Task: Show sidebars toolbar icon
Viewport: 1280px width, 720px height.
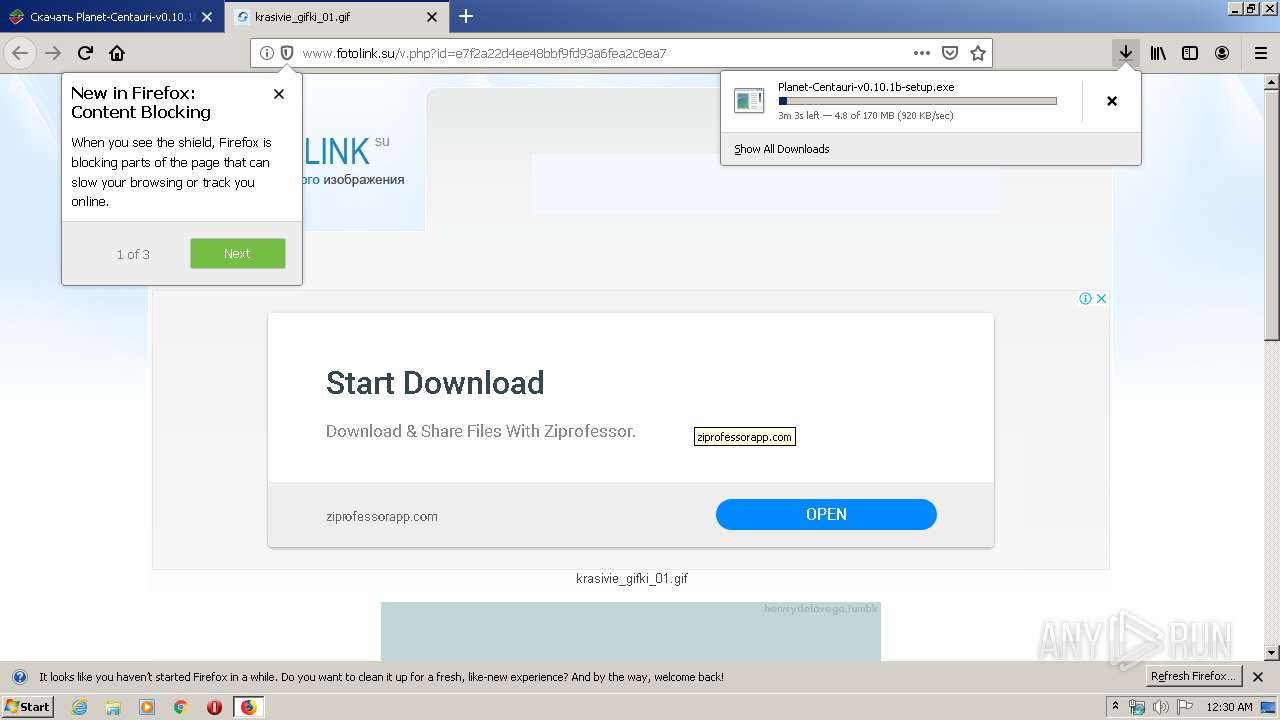Action: pos(1190,53)
